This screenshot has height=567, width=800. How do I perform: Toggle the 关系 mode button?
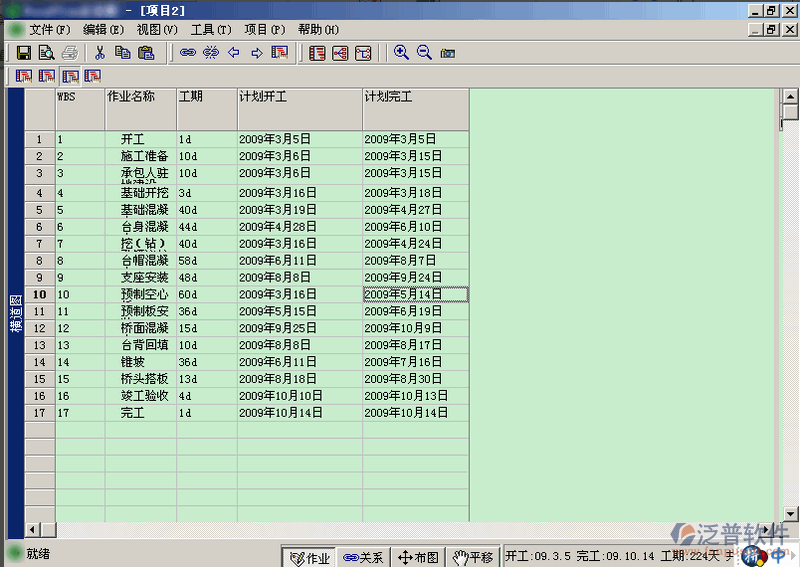point(363,557)
